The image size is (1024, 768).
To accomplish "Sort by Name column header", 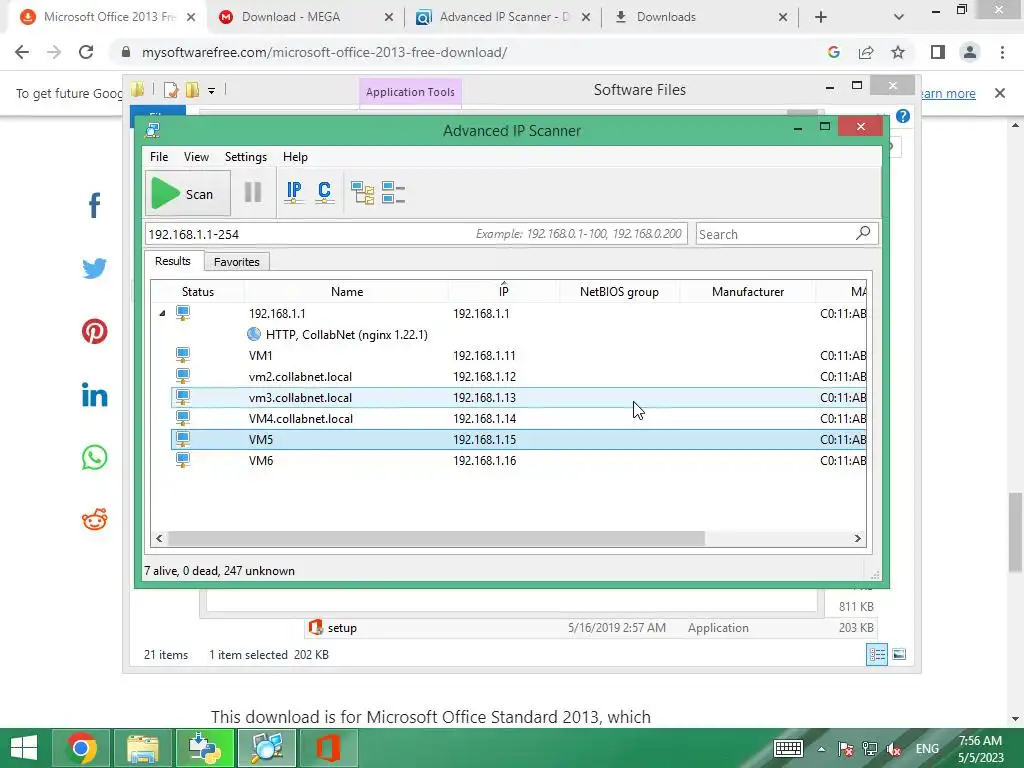I will point(347,291).
